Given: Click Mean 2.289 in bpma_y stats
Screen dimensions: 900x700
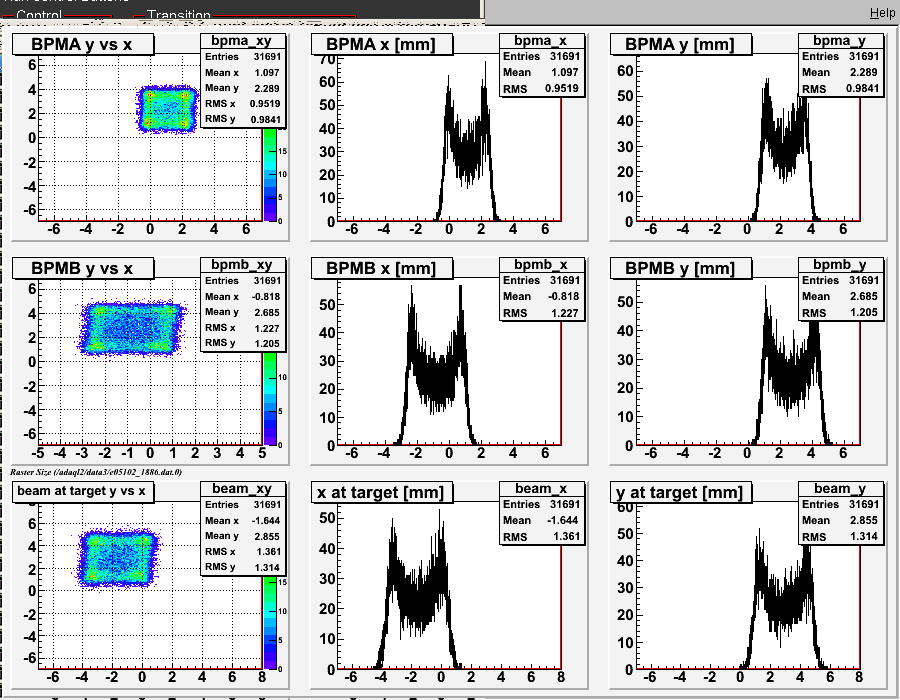Looking at the screenshot, I should (x=840, y=72).
